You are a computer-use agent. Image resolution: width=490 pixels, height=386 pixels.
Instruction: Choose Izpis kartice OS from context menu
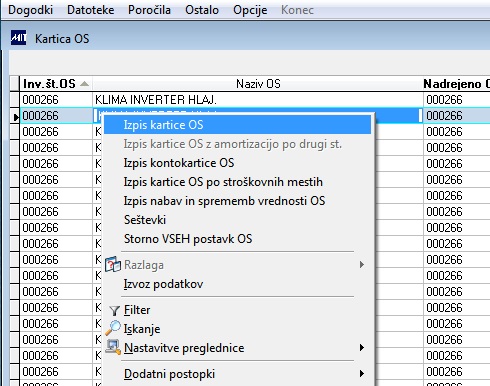click(237, 125)
